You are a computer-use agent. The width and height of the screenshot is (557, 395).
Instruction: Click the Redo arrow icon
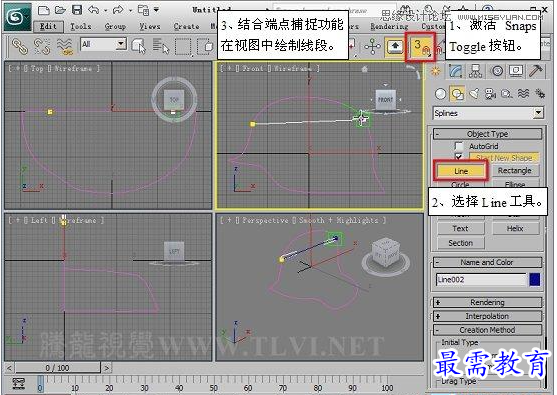pos(118,10)
